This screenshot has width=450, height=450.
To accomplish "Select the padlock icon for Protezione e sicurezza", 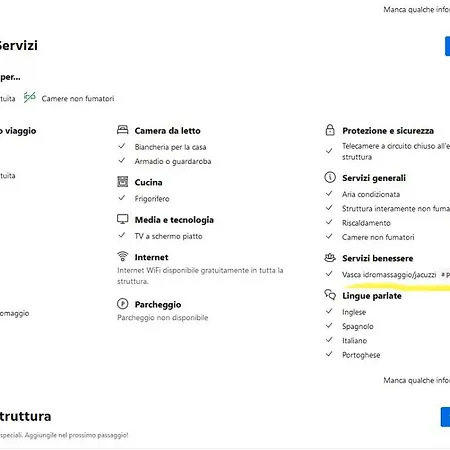I will point(330,130).
